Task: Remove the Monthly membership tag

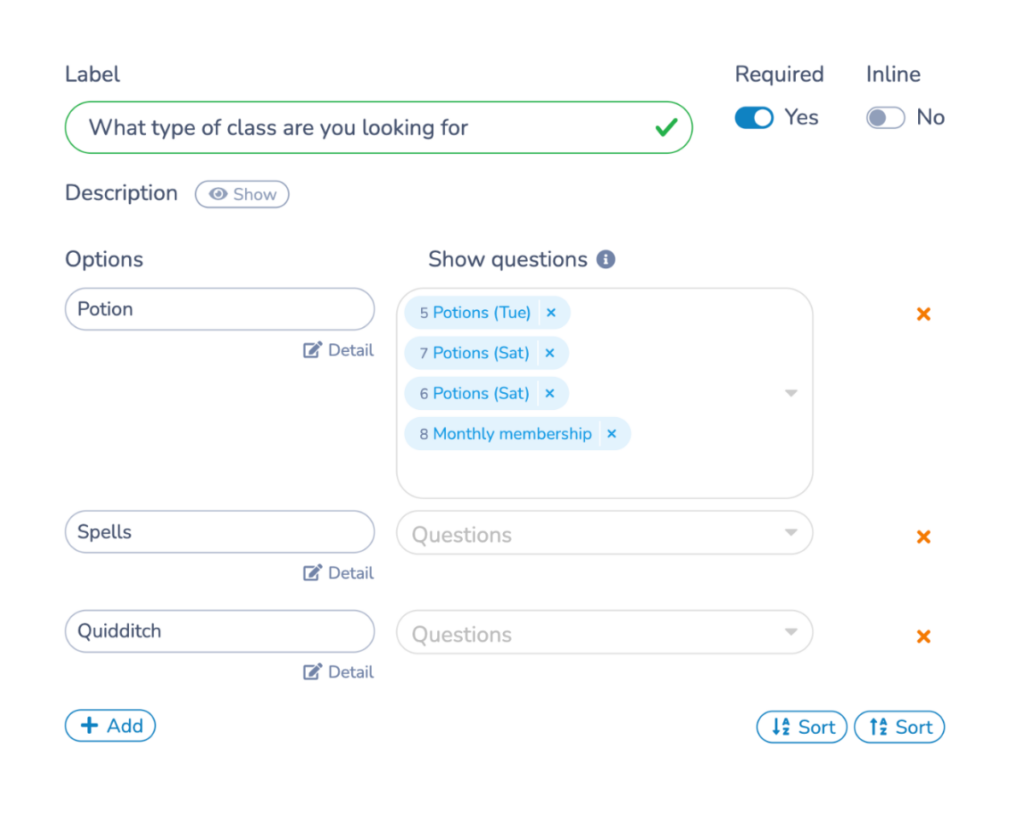Action: point(612,434)
